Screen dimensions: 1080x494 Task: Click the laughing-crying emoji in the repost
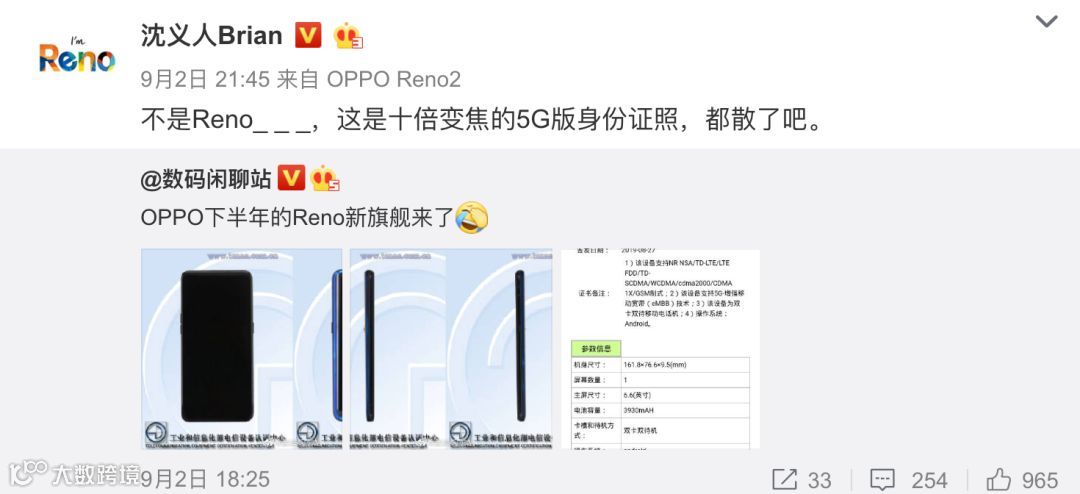tap(472, 218)
